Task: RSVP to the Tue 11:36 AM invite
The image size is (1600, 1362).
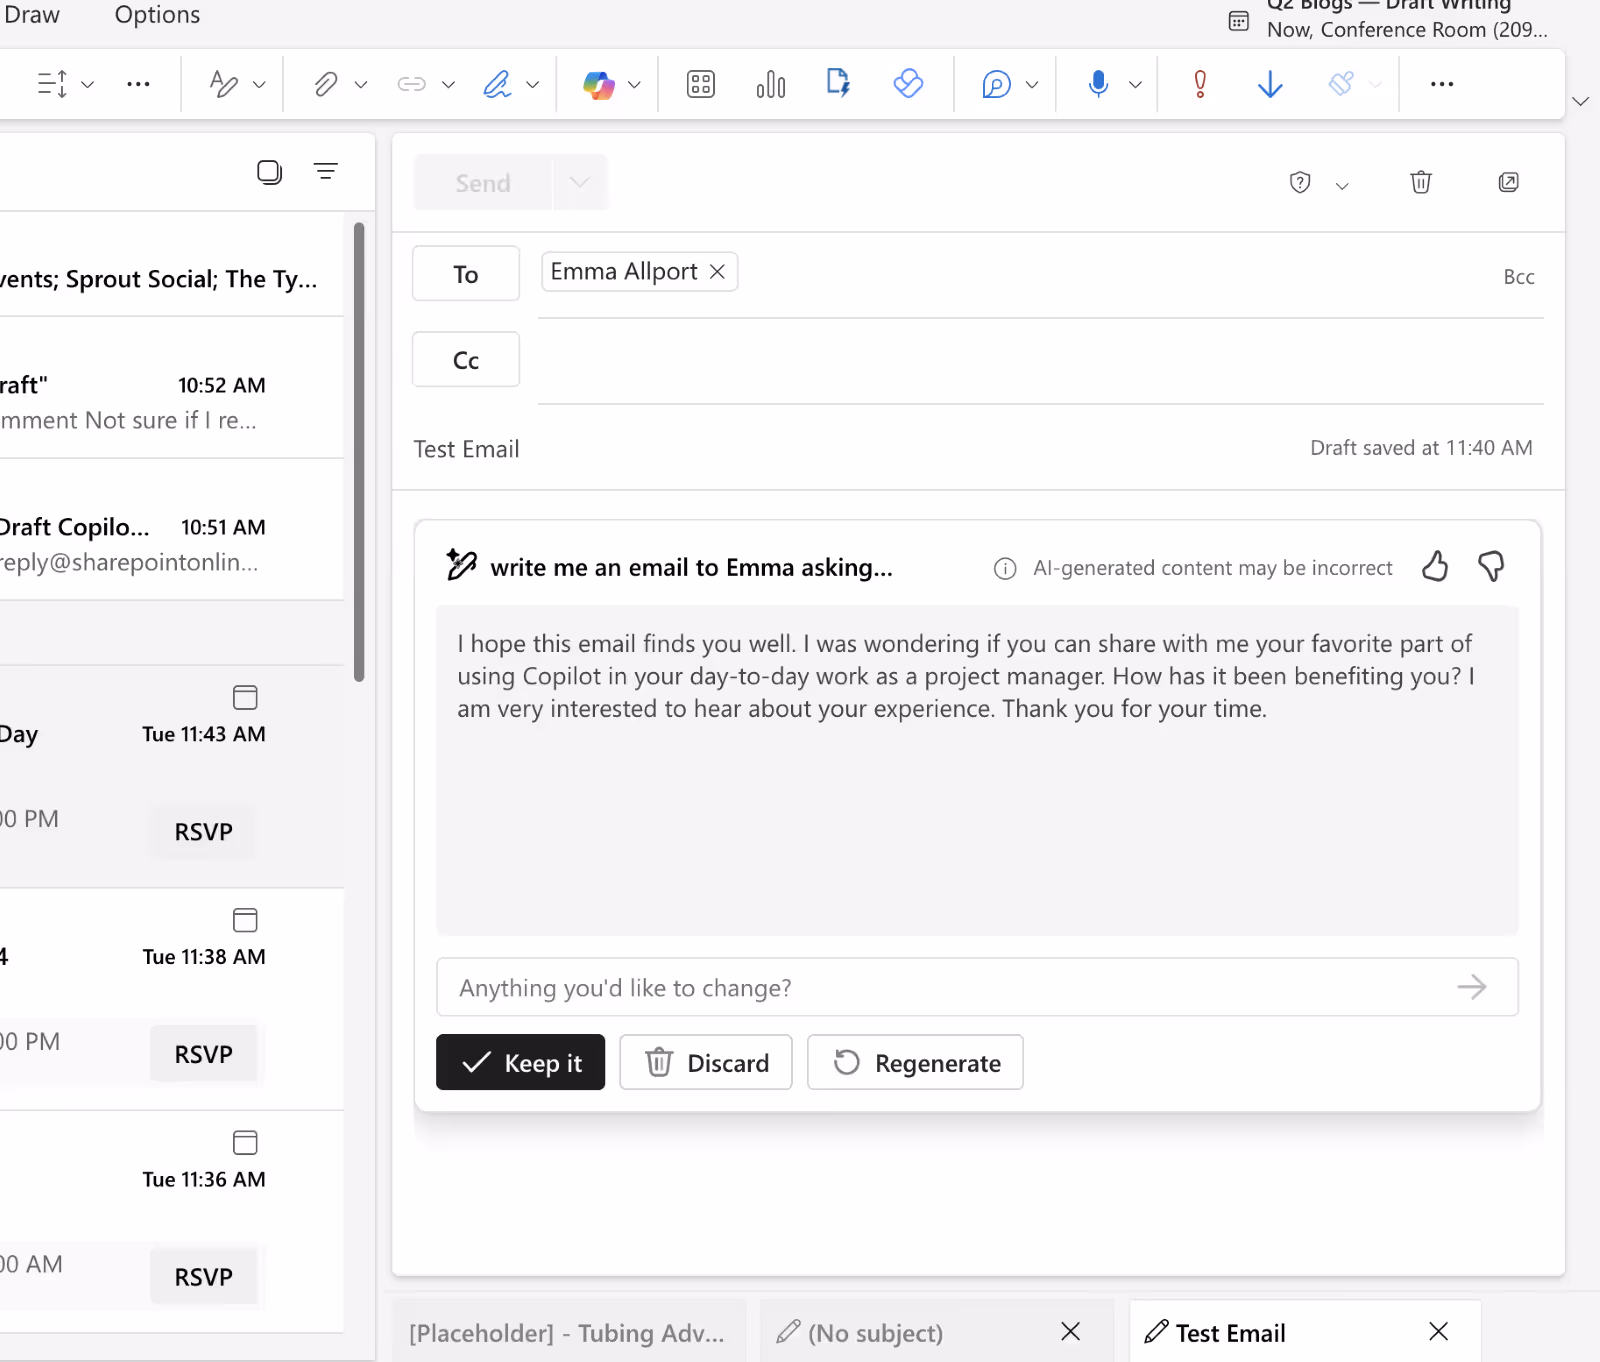Action: tap(204, 1276)
